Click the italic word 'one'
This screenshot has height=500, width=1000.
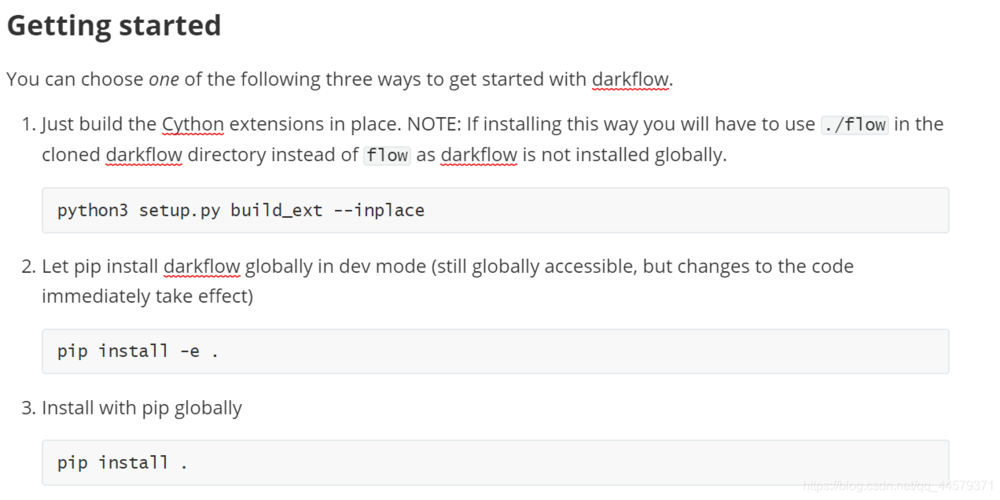164,80
